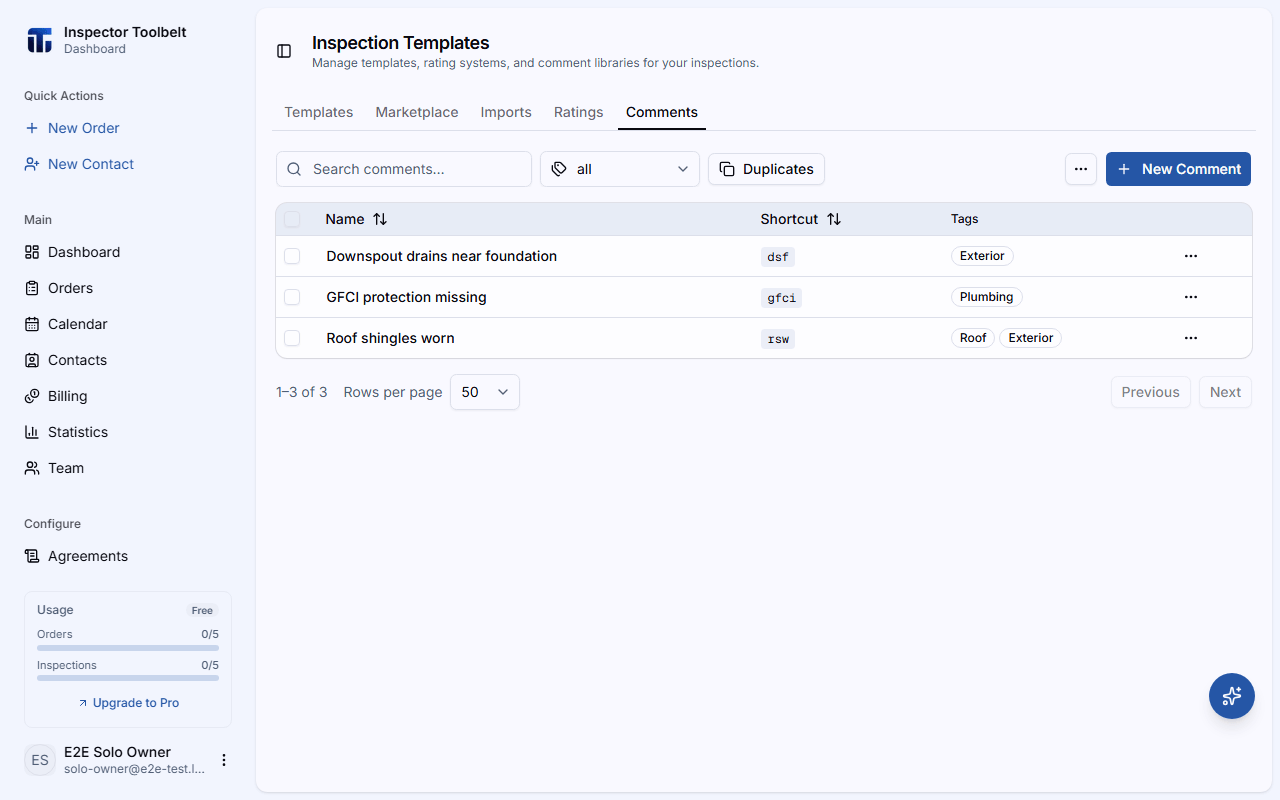Switch to the Templates tab

319,112
